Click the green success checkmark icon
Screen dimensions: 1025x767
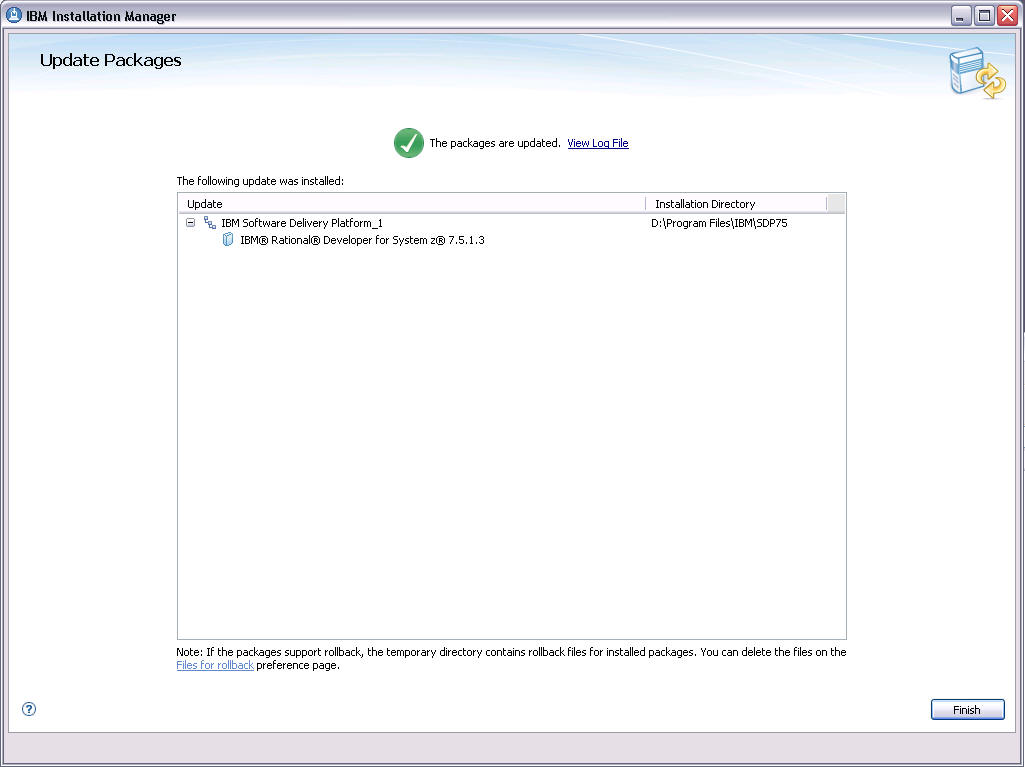click(409, 143)
